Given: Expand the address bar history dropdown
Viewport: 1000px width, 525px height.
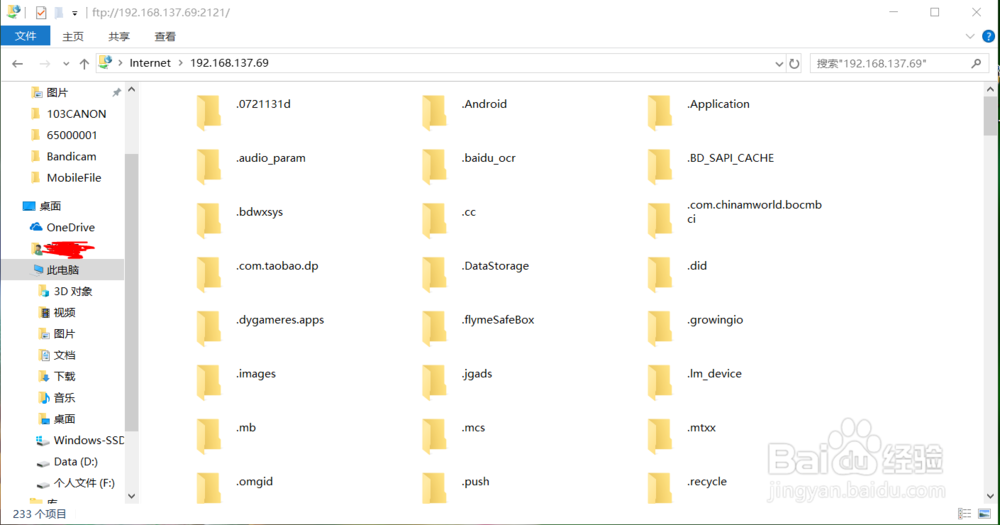Looking at the screenshot, I should coord(779,64).
